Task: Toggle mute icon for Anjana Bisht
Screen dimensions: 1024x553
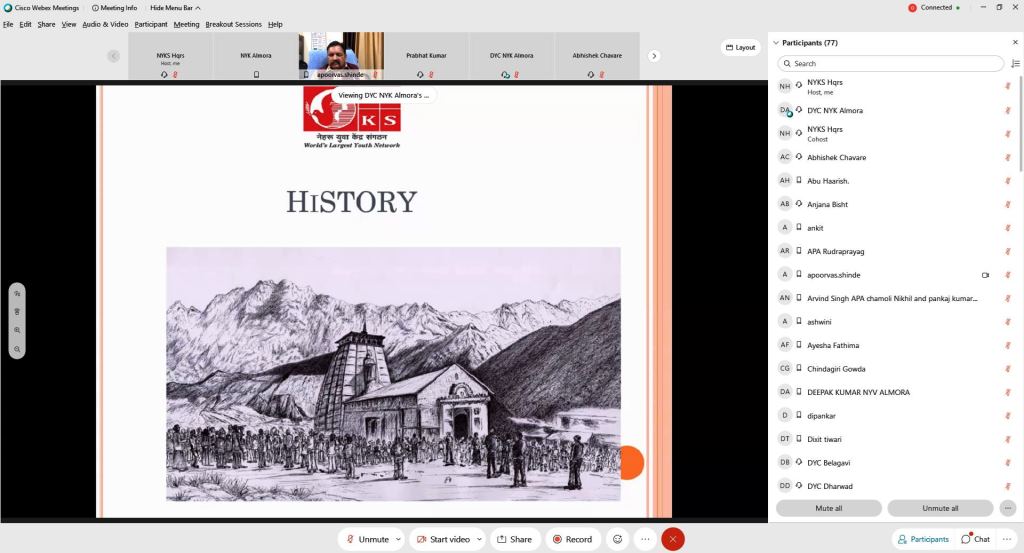Action: pos(1008,204)
